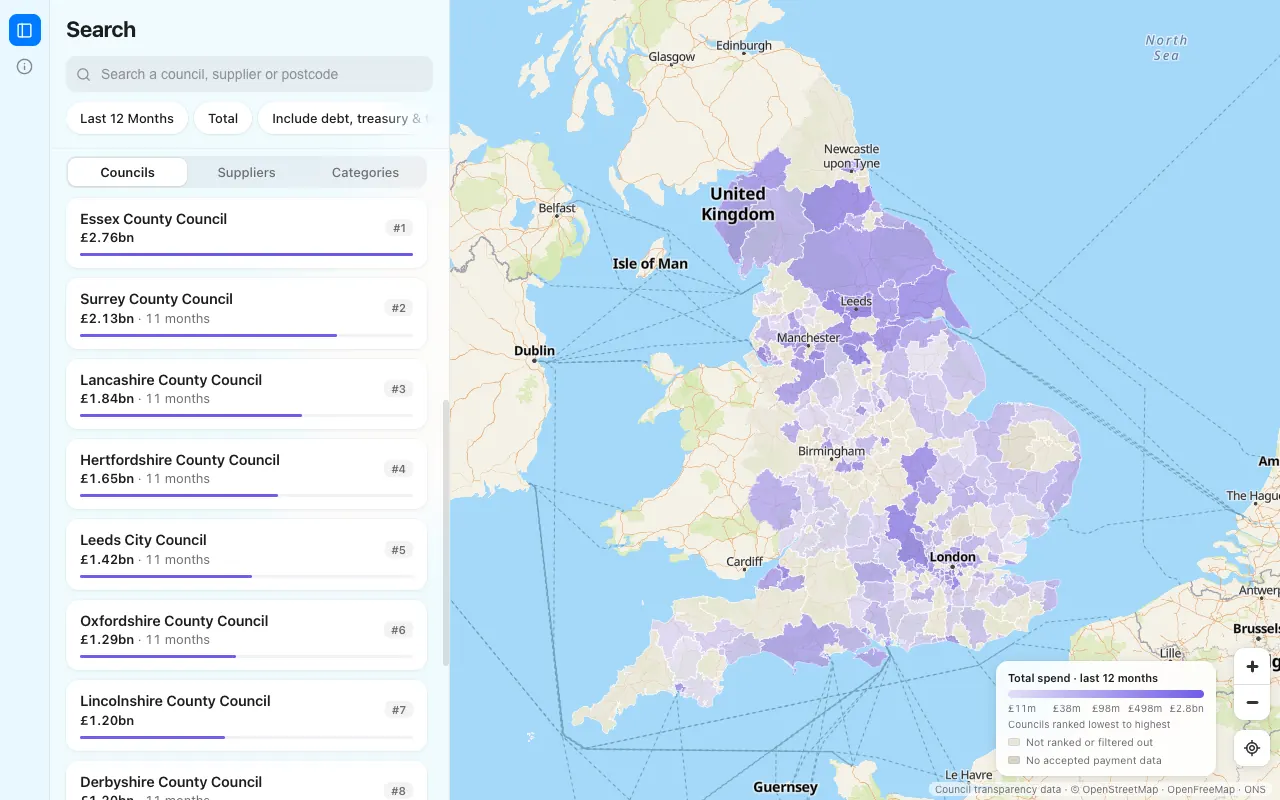Open the Lincolnshire County Council card
Image resolution: width=1280 pixels, height=800 pixels.
(246, 715)
